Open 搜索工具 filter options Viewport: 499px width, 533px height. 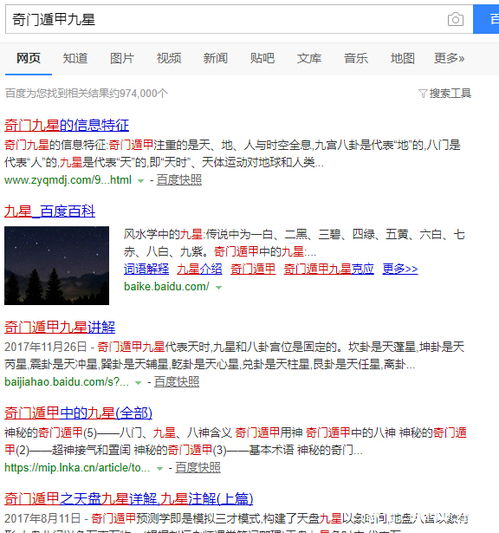450,93
